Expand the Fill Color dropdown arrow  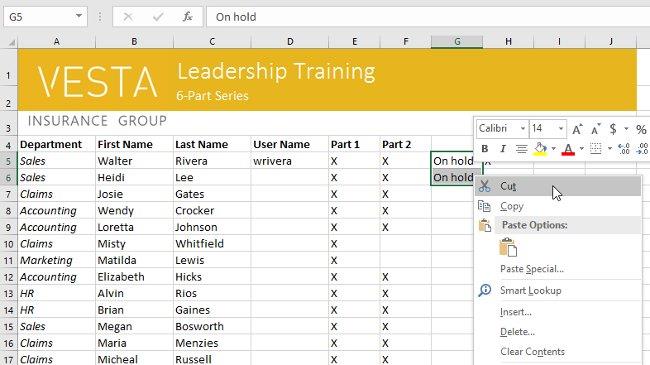click(x=553, y=148)
